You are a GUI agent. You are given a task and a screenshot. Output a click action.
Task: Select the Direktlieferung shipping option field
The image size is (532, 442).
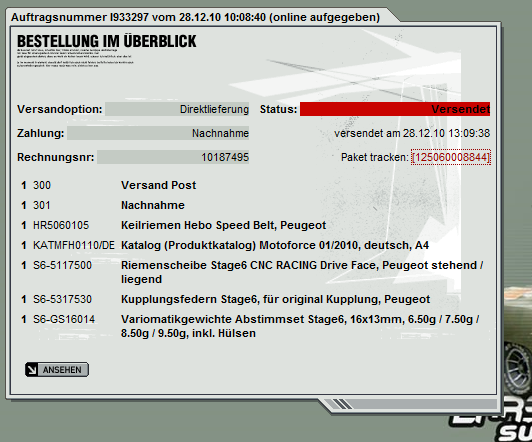click(177, 109)
